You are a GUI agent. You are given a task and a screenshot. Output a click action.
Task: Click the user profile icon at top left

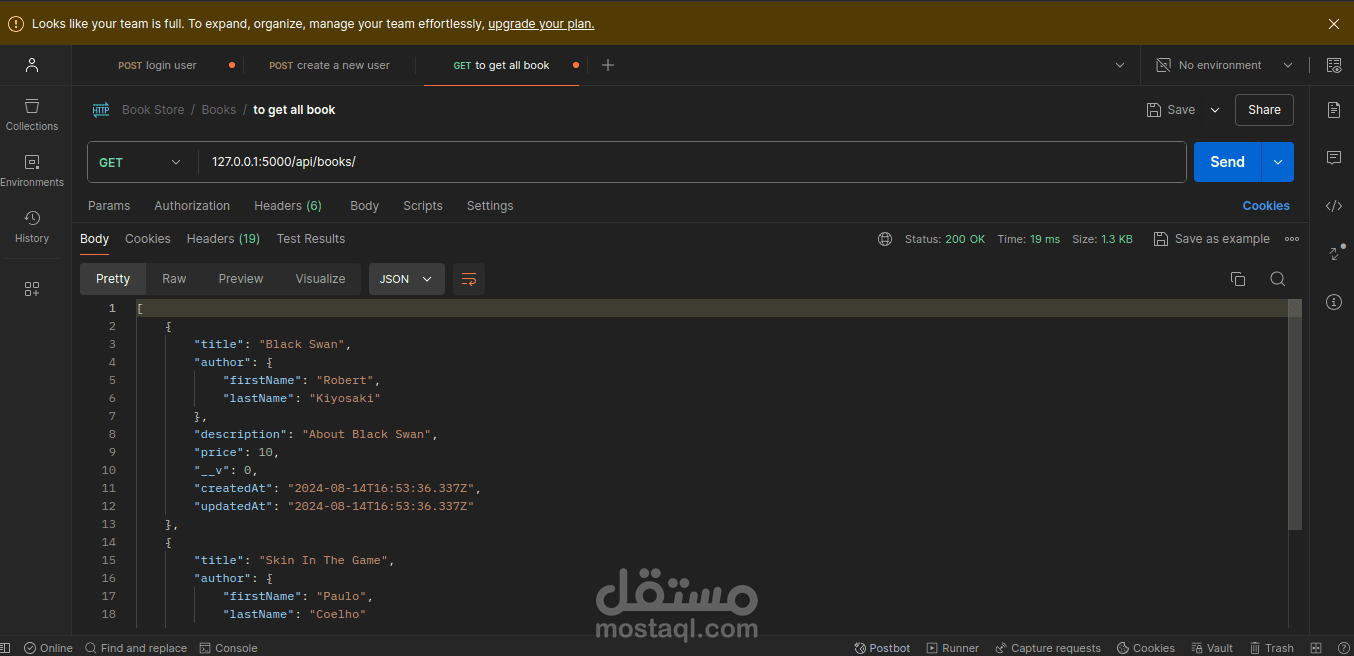pos(32,65)
